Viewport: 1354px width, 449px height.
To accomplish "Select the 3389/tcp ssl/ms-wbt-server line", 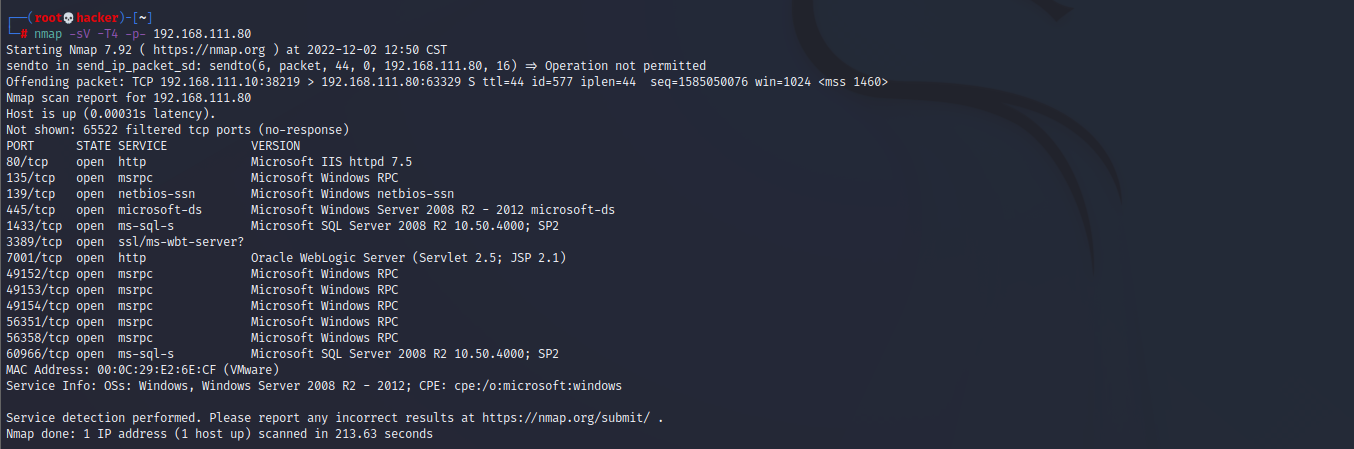I will click(x=125, y=241).
